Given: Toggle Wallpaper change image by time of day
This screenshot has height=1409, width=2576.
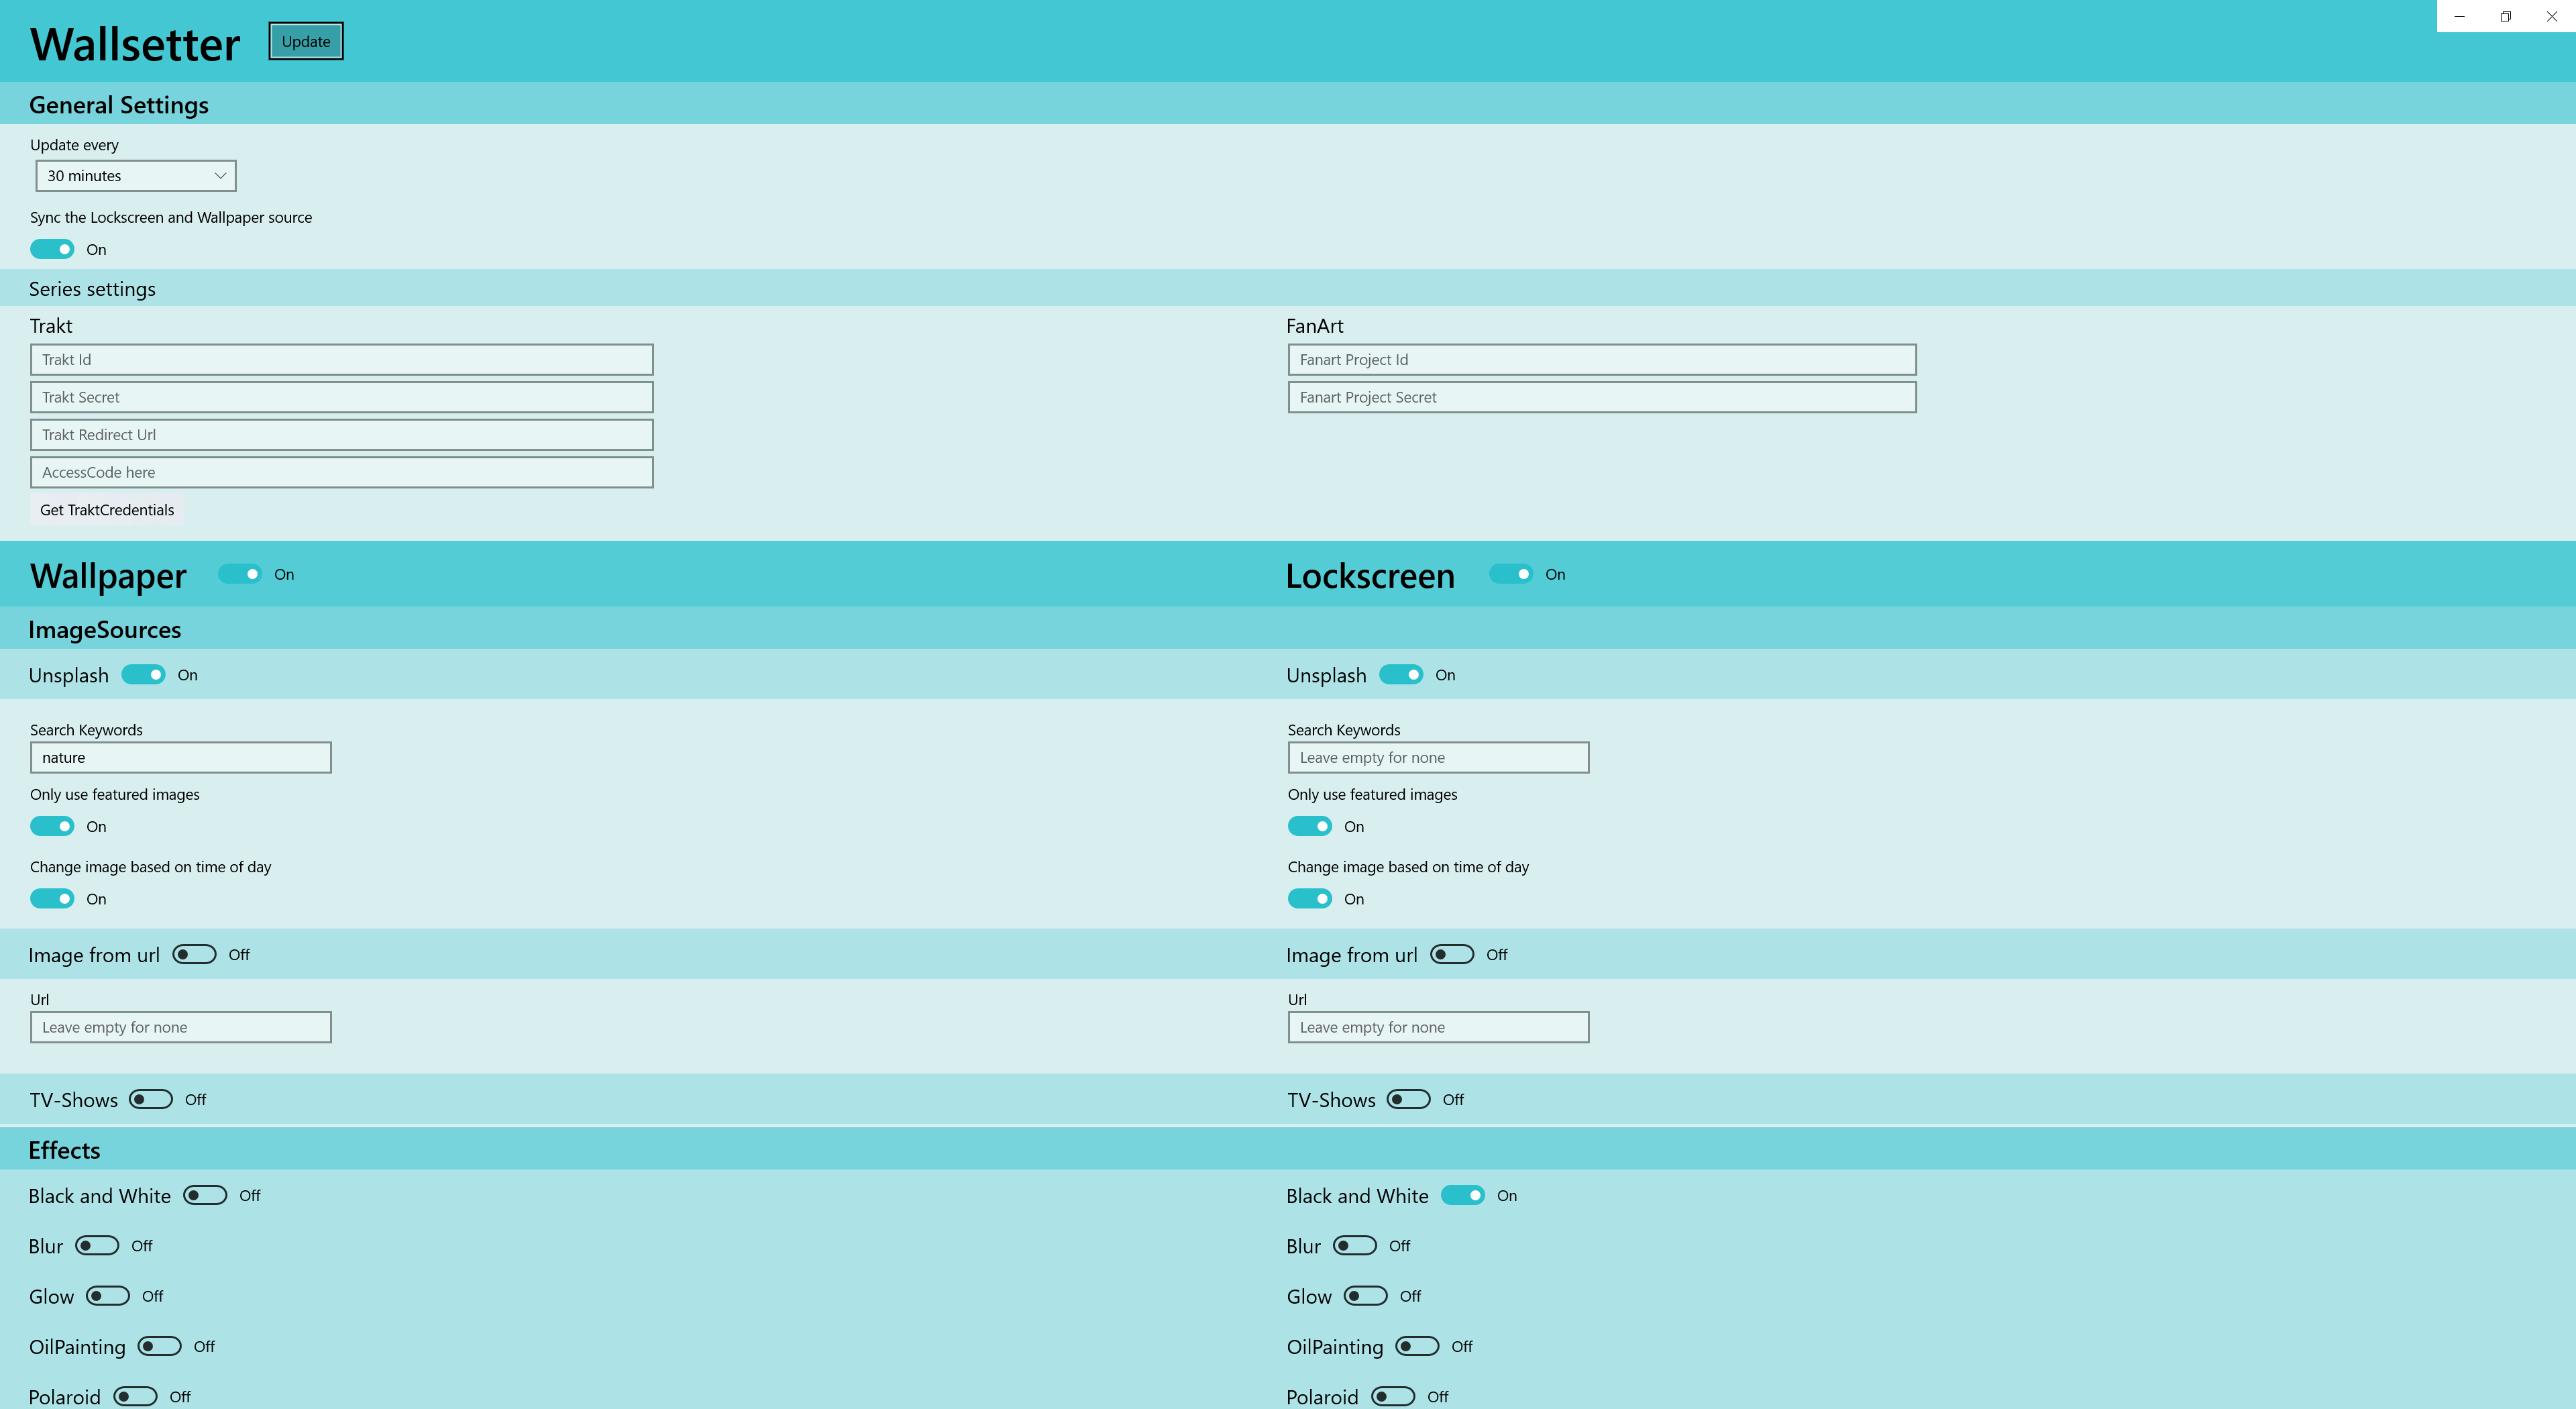Looking at the screenshot, I should click(x=52, y=899).
